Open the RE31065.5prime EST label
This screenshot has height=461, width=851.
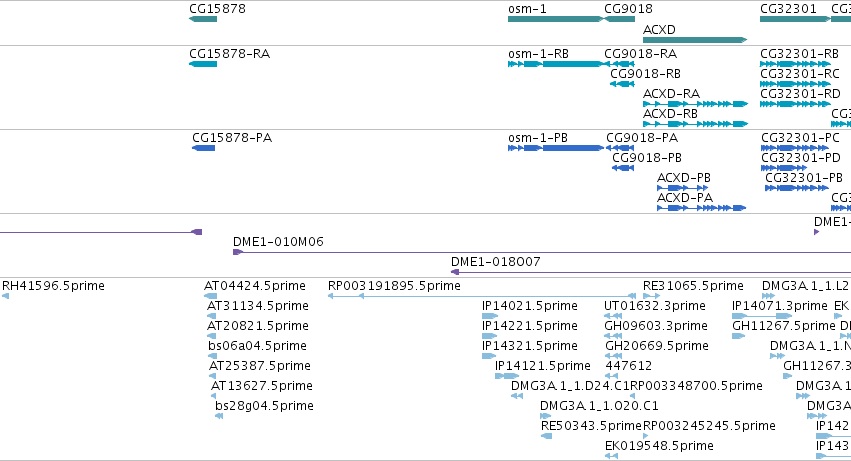tap(693, 286)
